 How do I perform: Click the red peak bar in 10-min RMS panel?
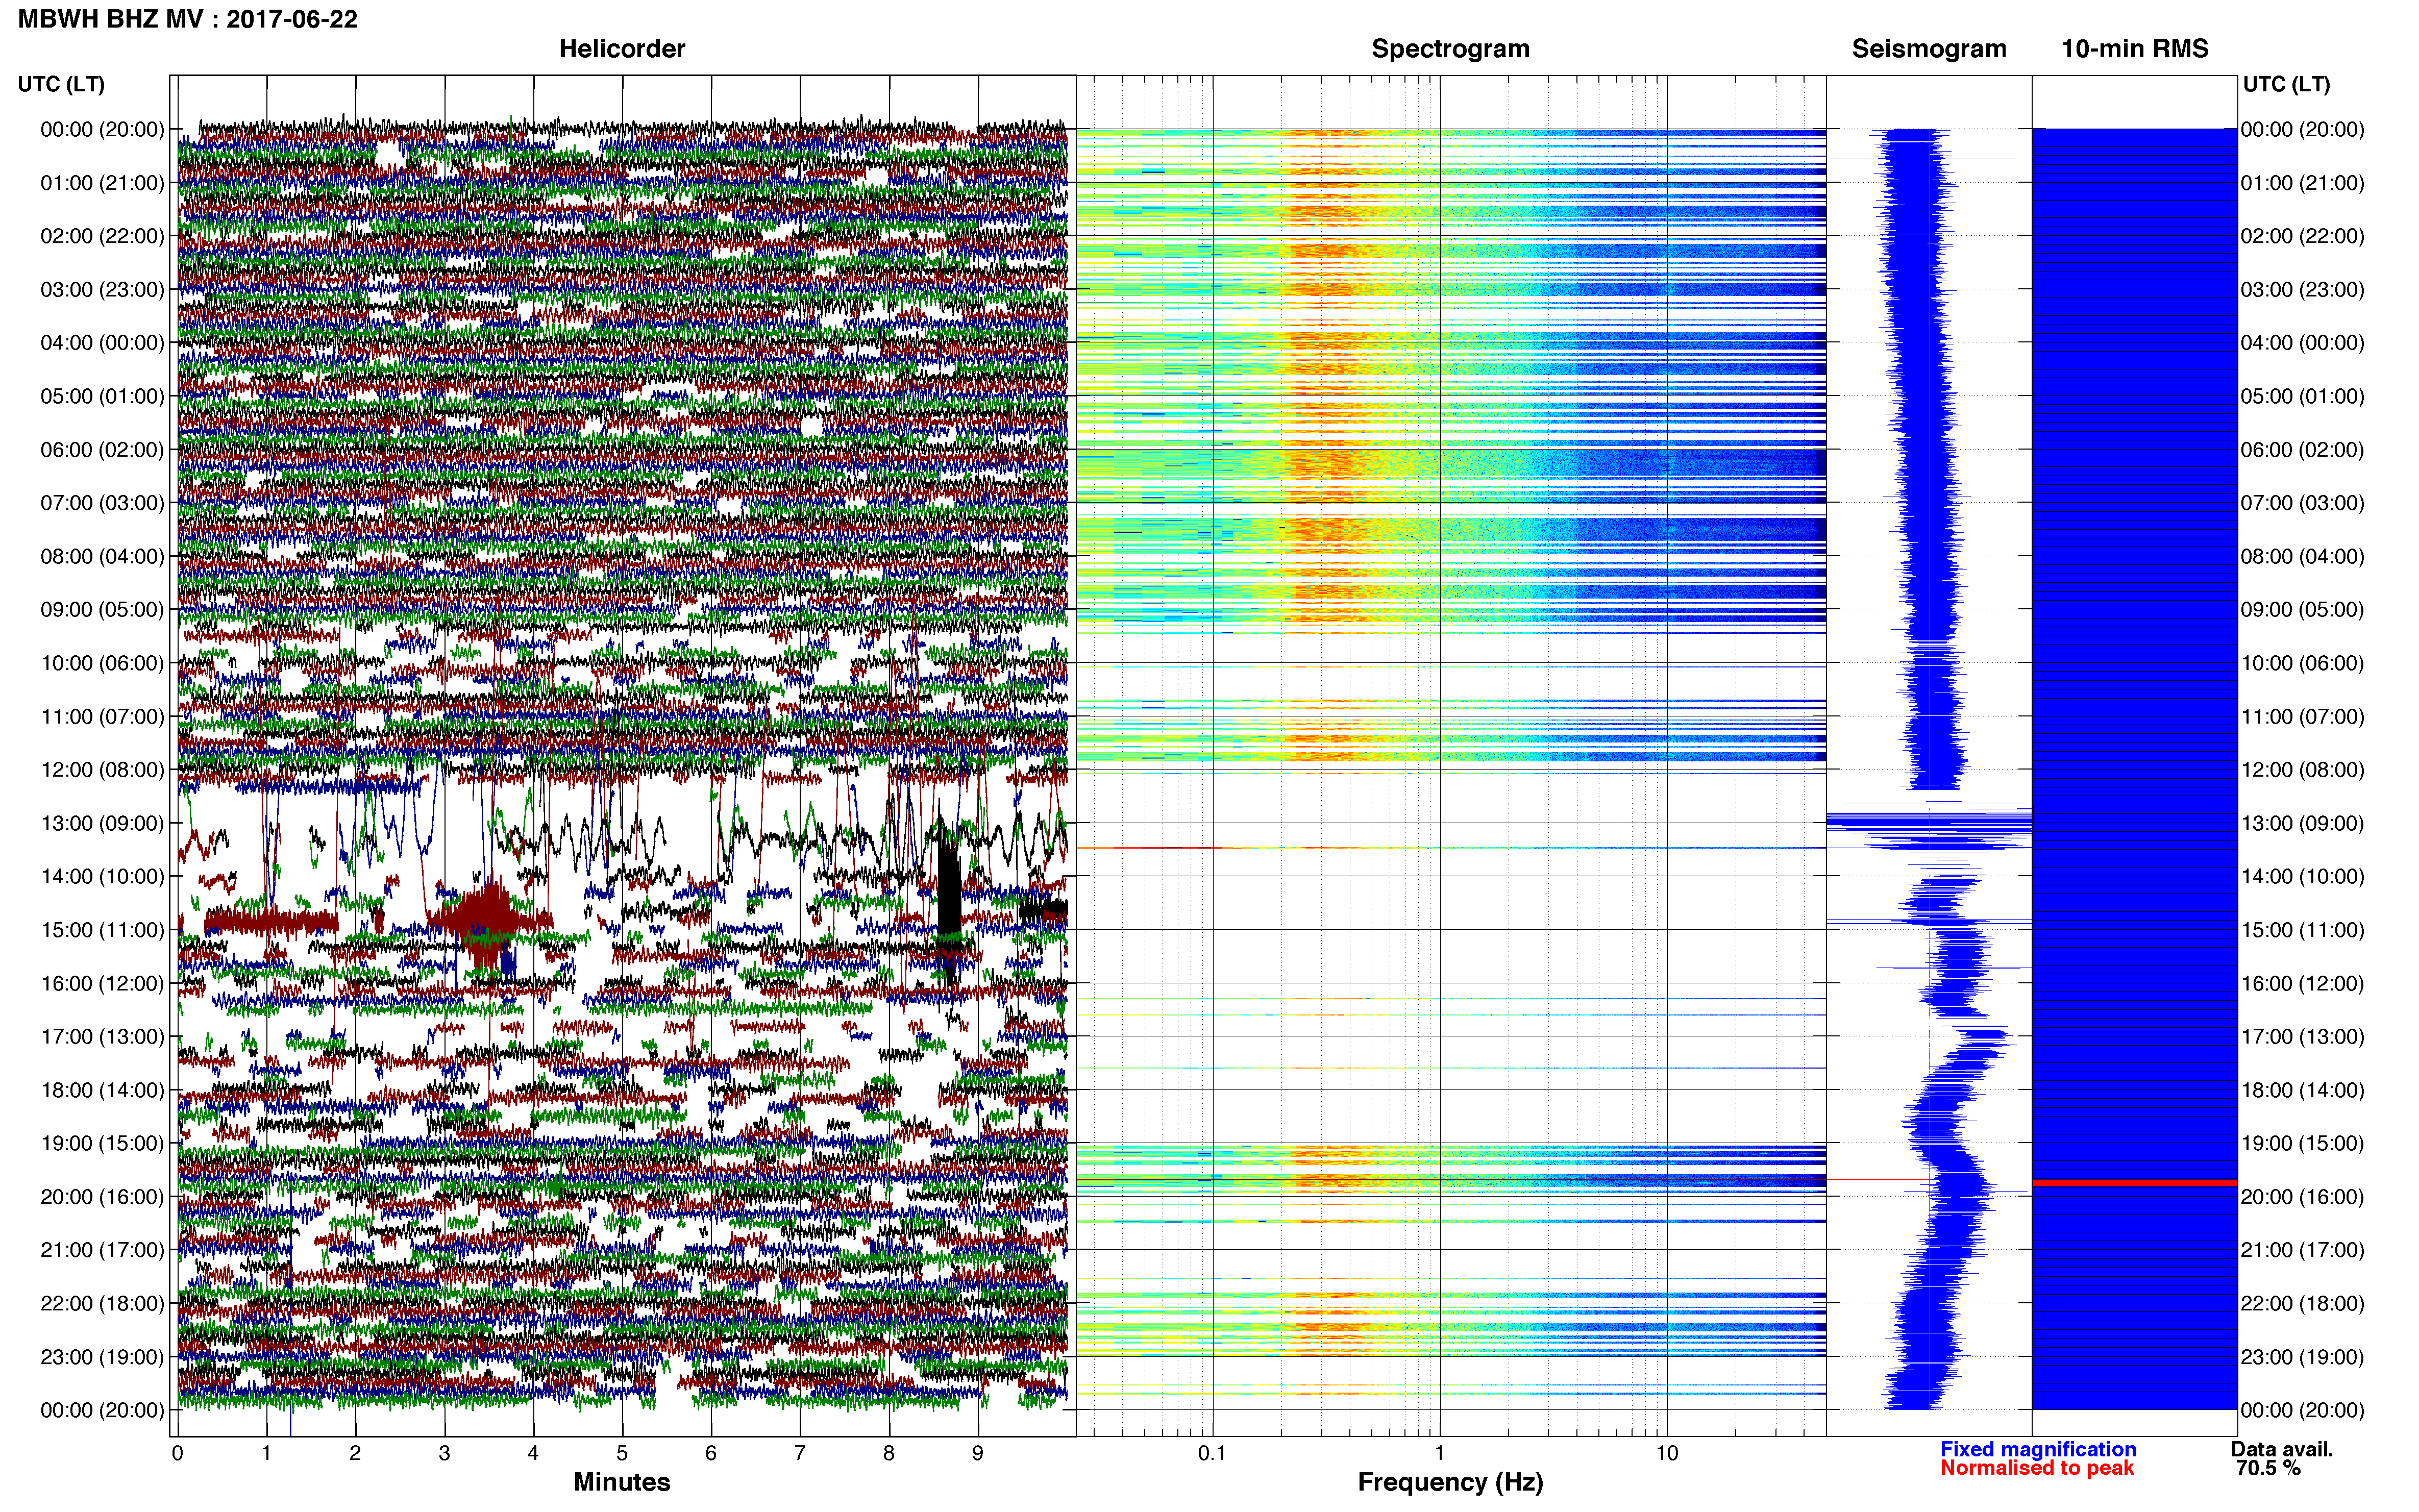click(x=2134, y=1183)
